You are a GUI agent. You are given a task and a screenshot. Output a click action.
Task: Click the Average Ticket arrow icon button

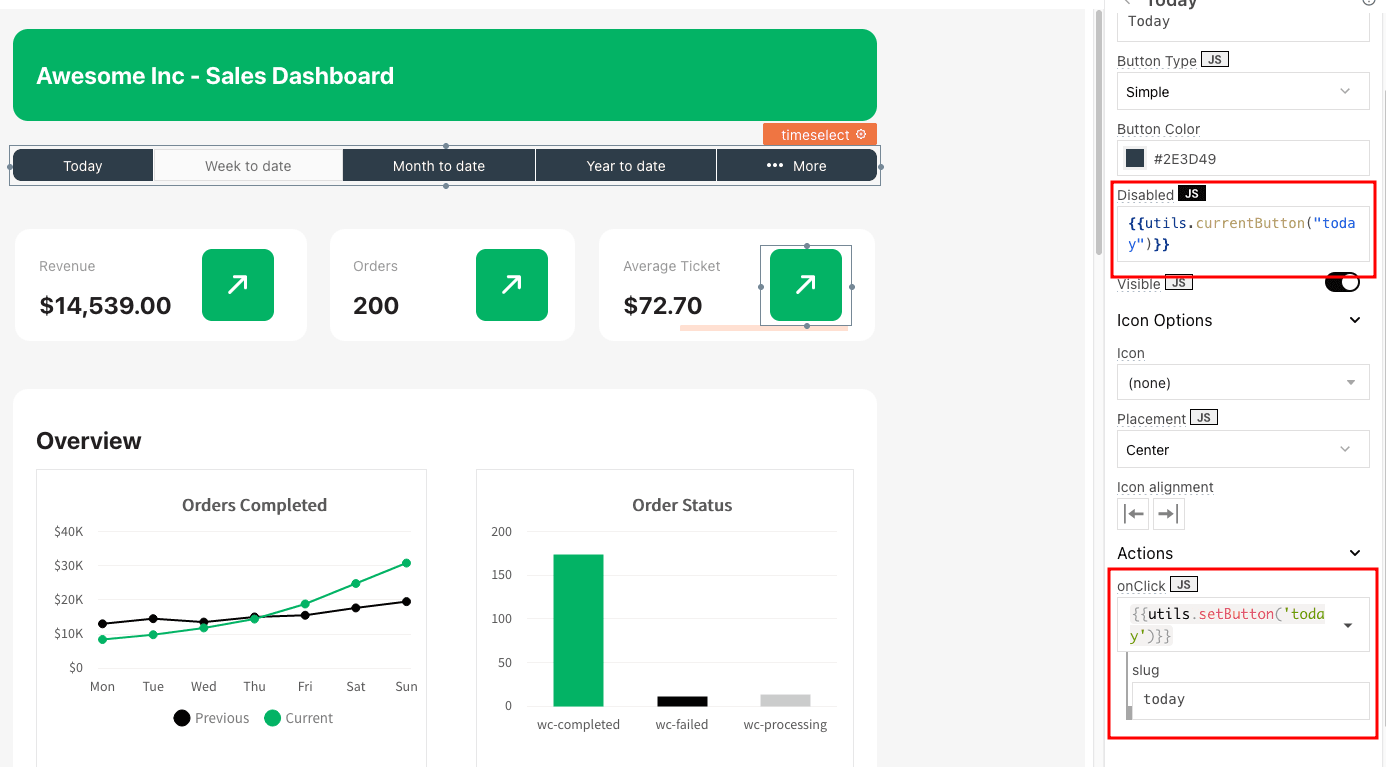[805, 285]
